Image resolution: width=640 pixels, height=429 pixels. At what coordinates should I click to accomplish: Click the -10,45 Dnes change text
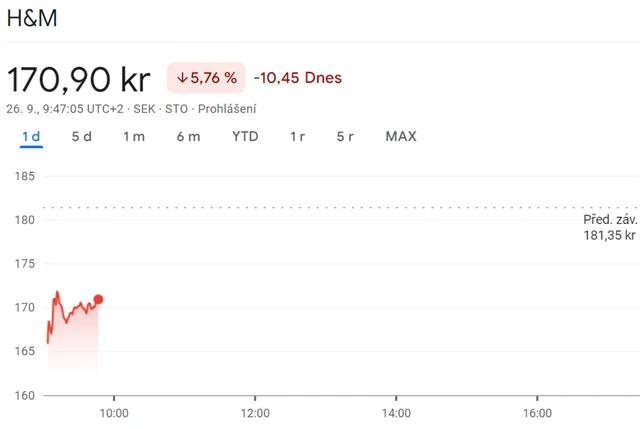(x=298, y=78)
